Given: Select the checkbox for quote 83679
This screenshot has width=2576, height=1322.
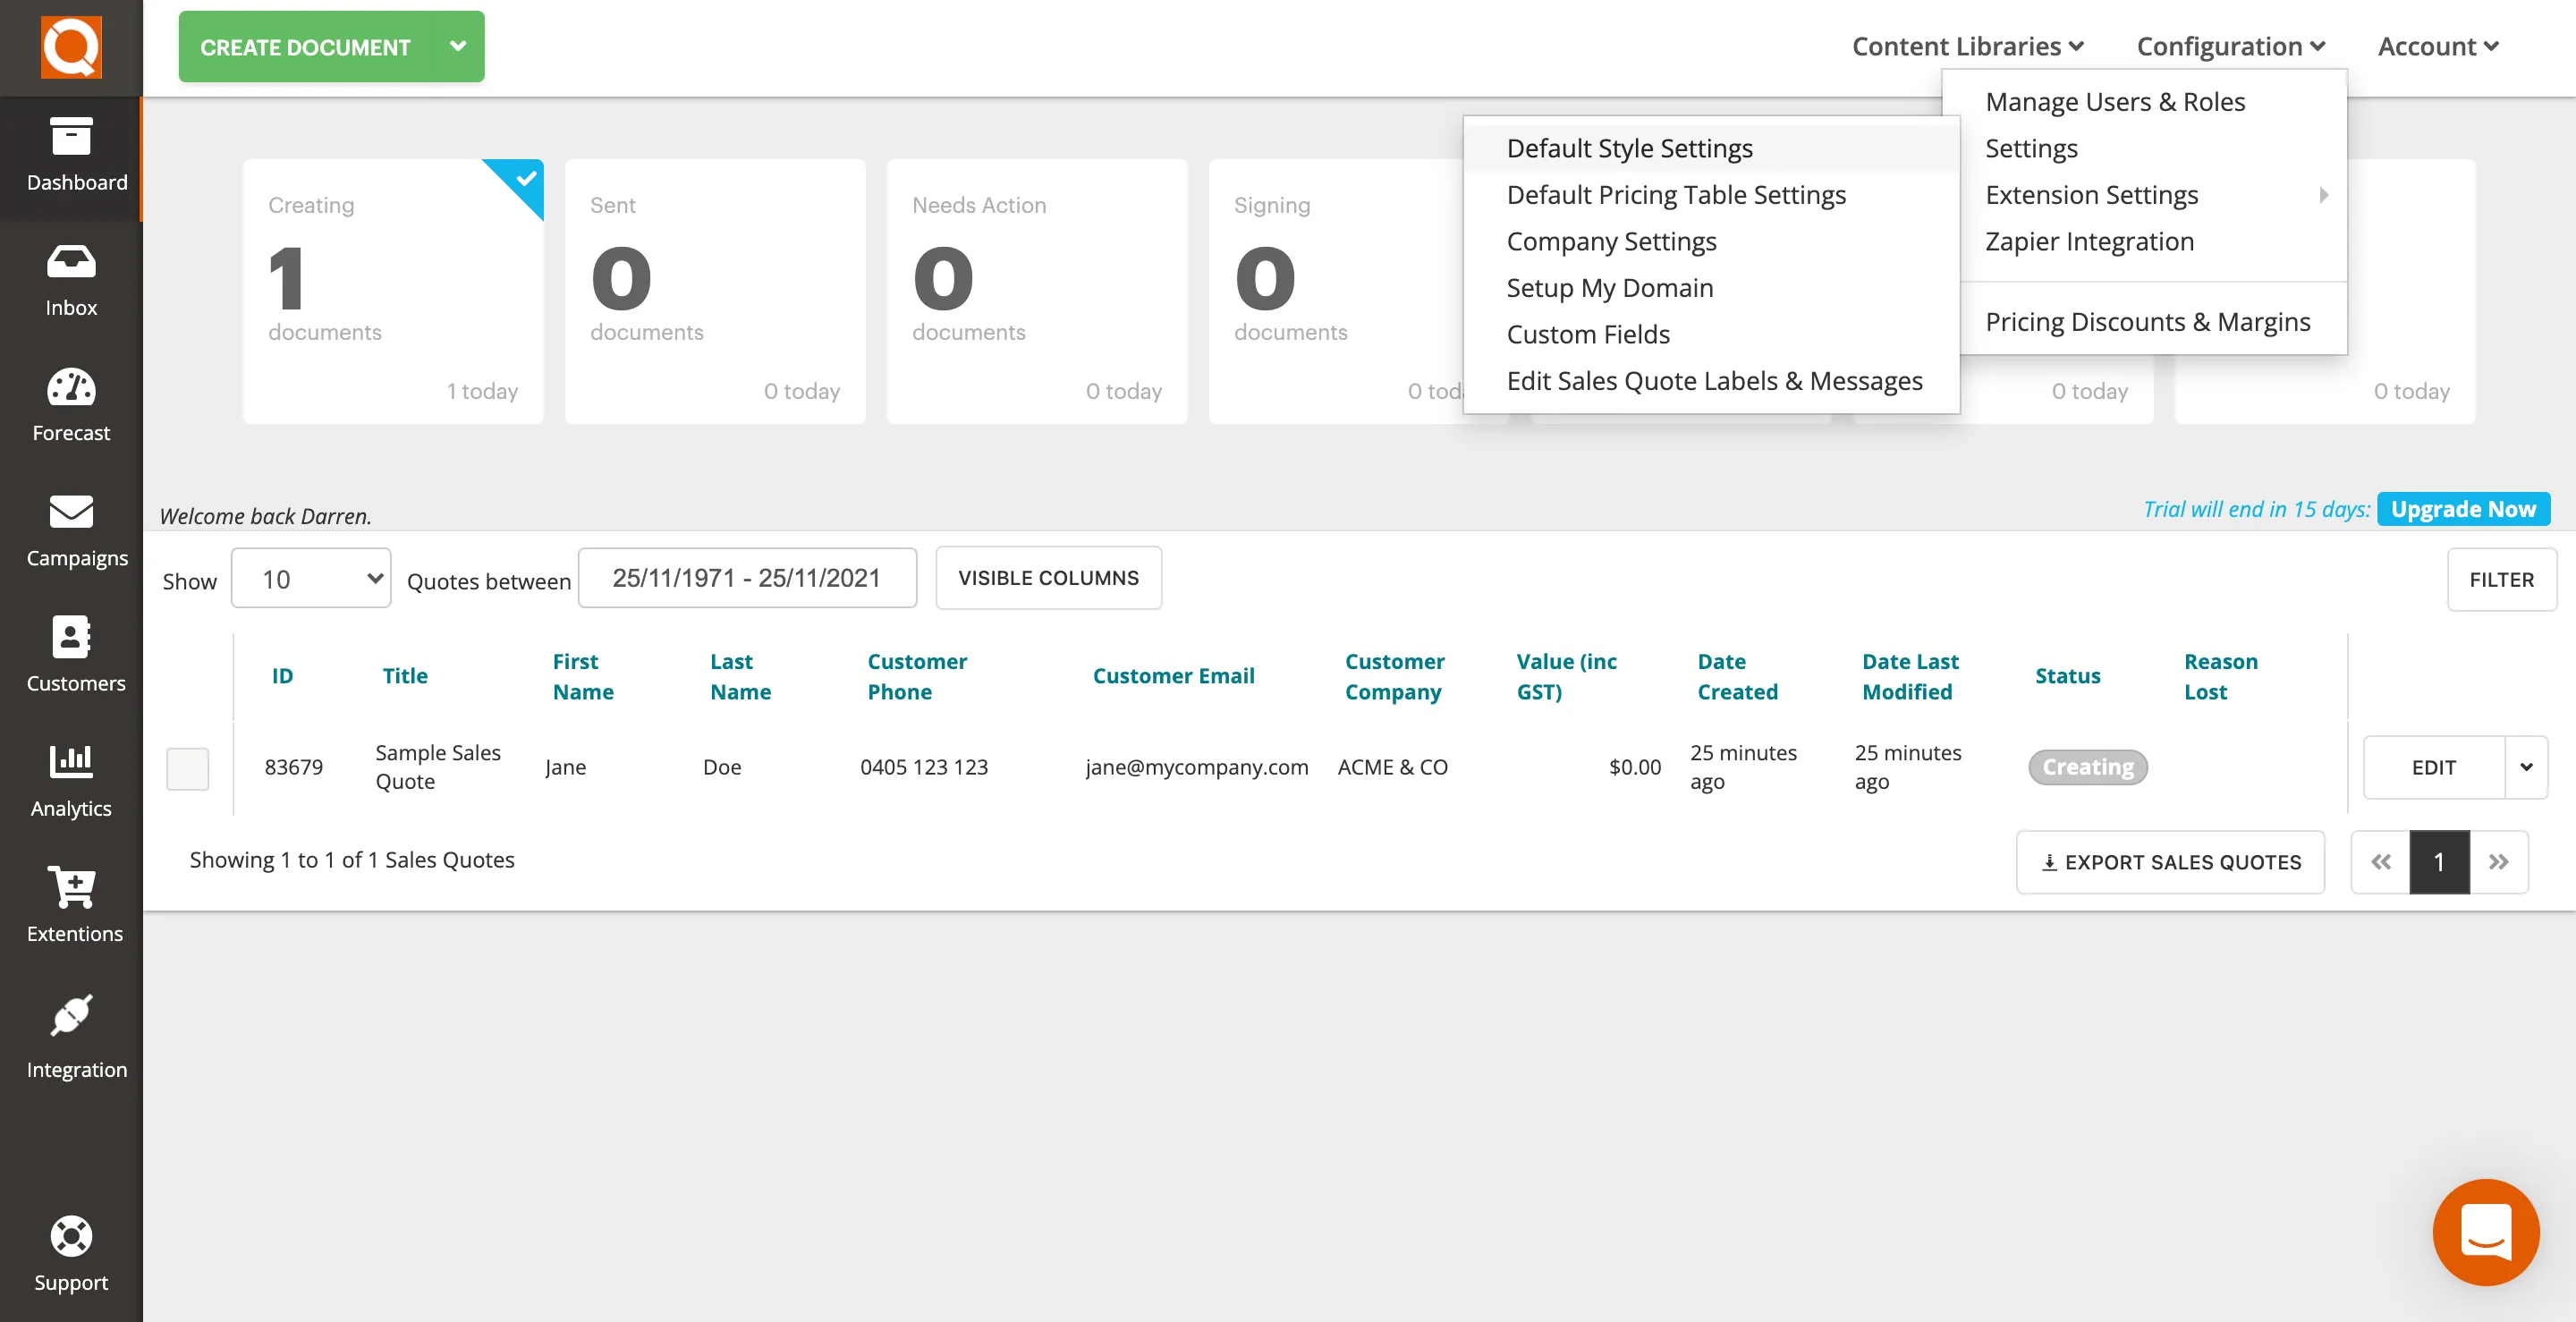Looking at the screenshot, I should (187, 768).
